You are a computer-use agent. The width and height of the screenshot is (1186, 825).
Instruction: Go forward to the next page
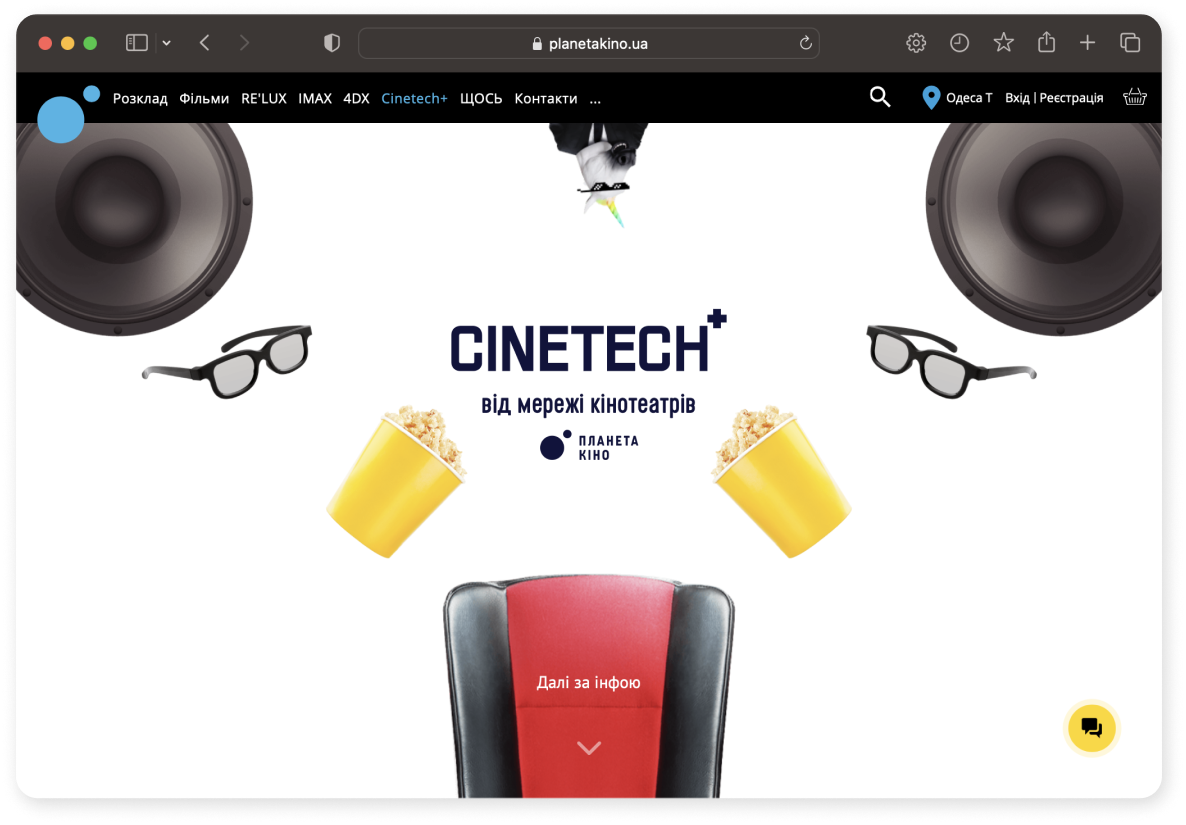coord(244,43)
